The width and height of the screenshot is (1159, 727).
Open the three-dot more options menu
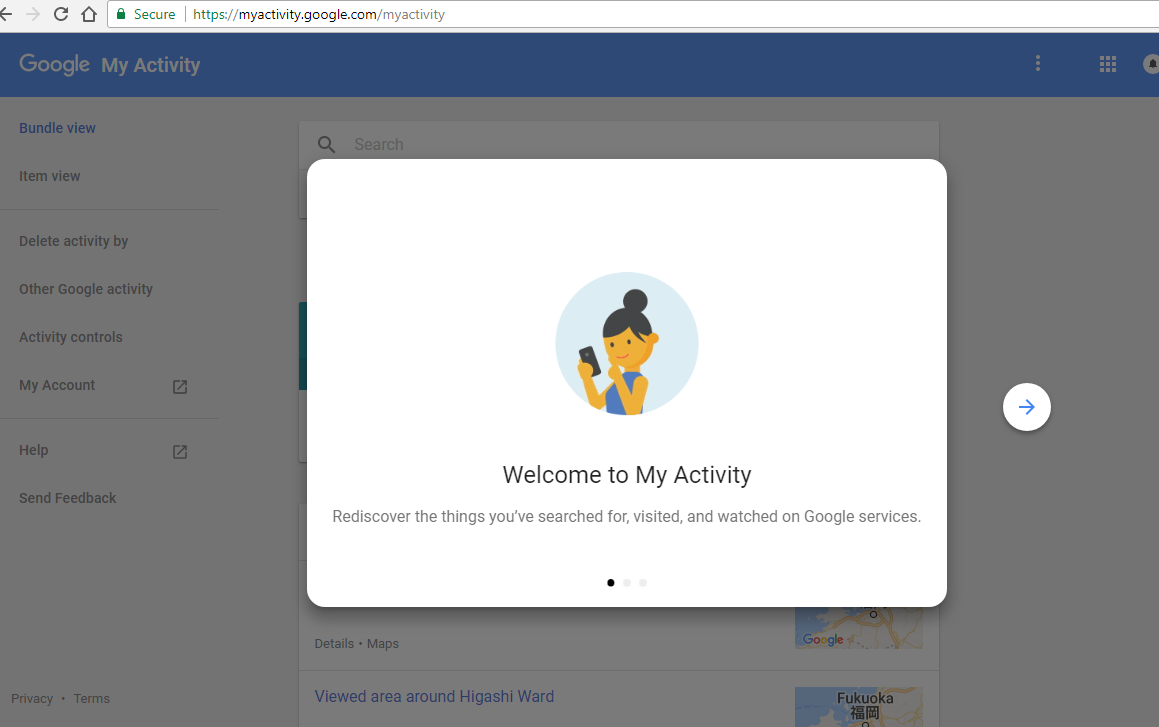pos(1037,64)
